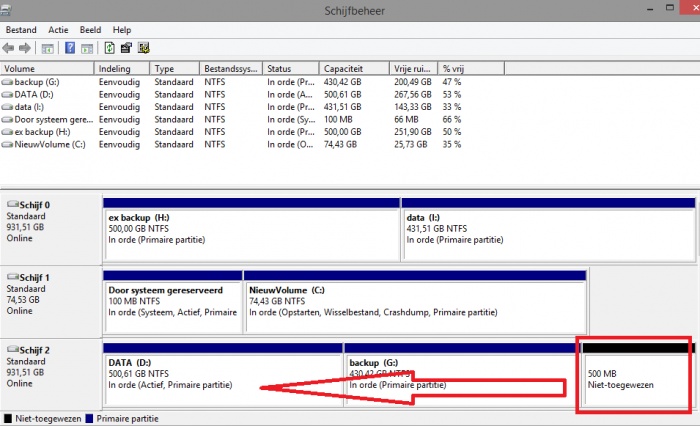Click the drive icon for ex backup (H:) row
The height and width of the screenshot is (426, 700).
point(7,132)
